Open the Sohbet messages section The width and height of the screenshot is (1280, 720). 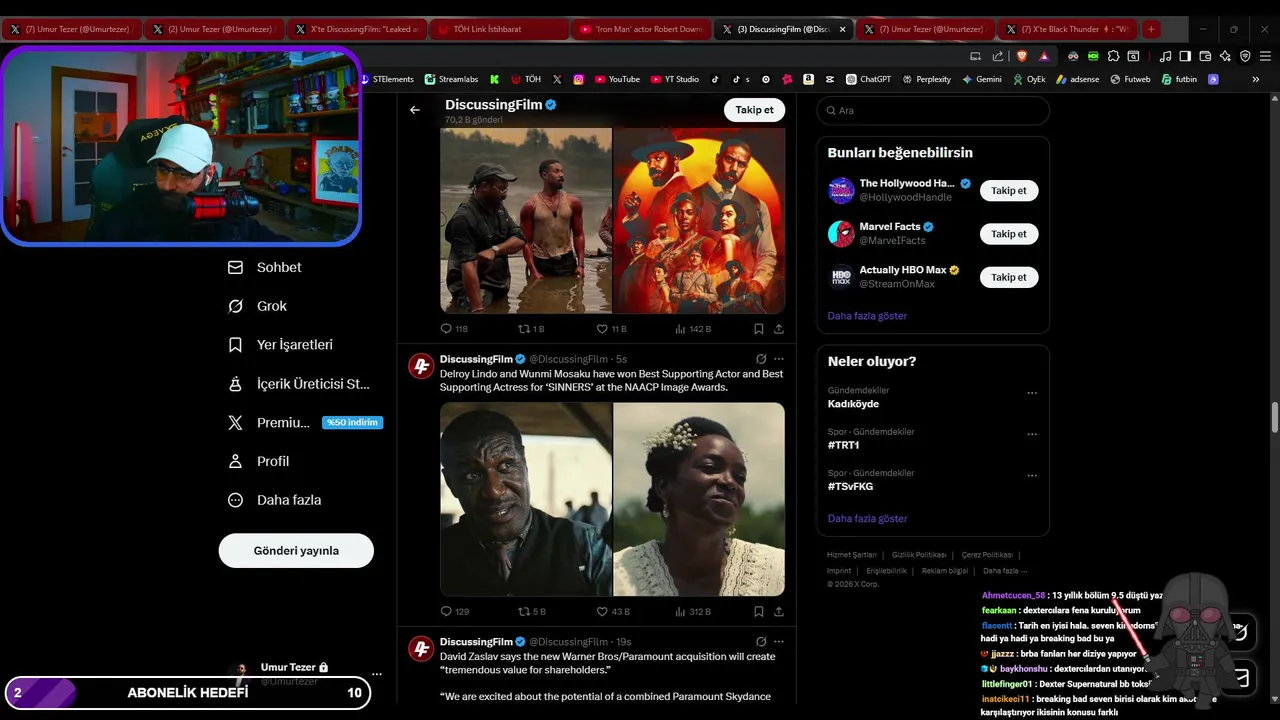click(x=265, y=267)
